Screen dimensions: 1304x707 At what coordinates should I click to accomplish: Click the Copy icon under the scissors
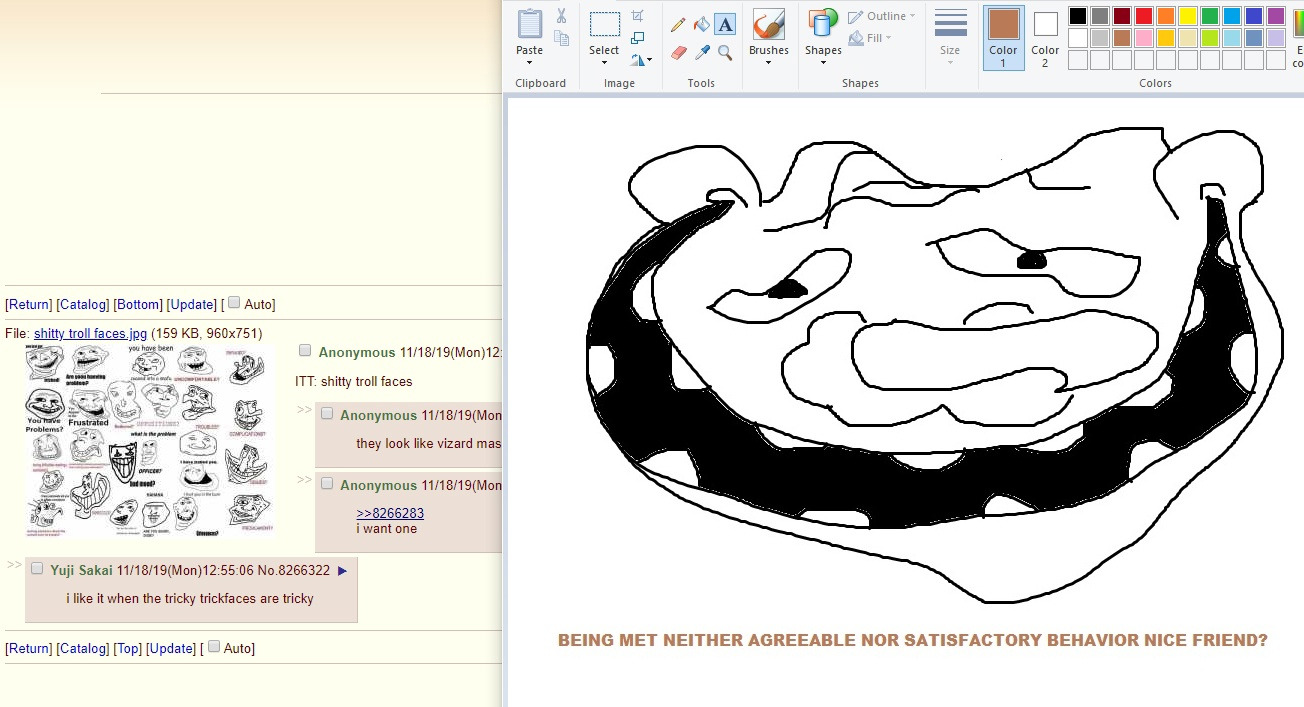(561, 39)
